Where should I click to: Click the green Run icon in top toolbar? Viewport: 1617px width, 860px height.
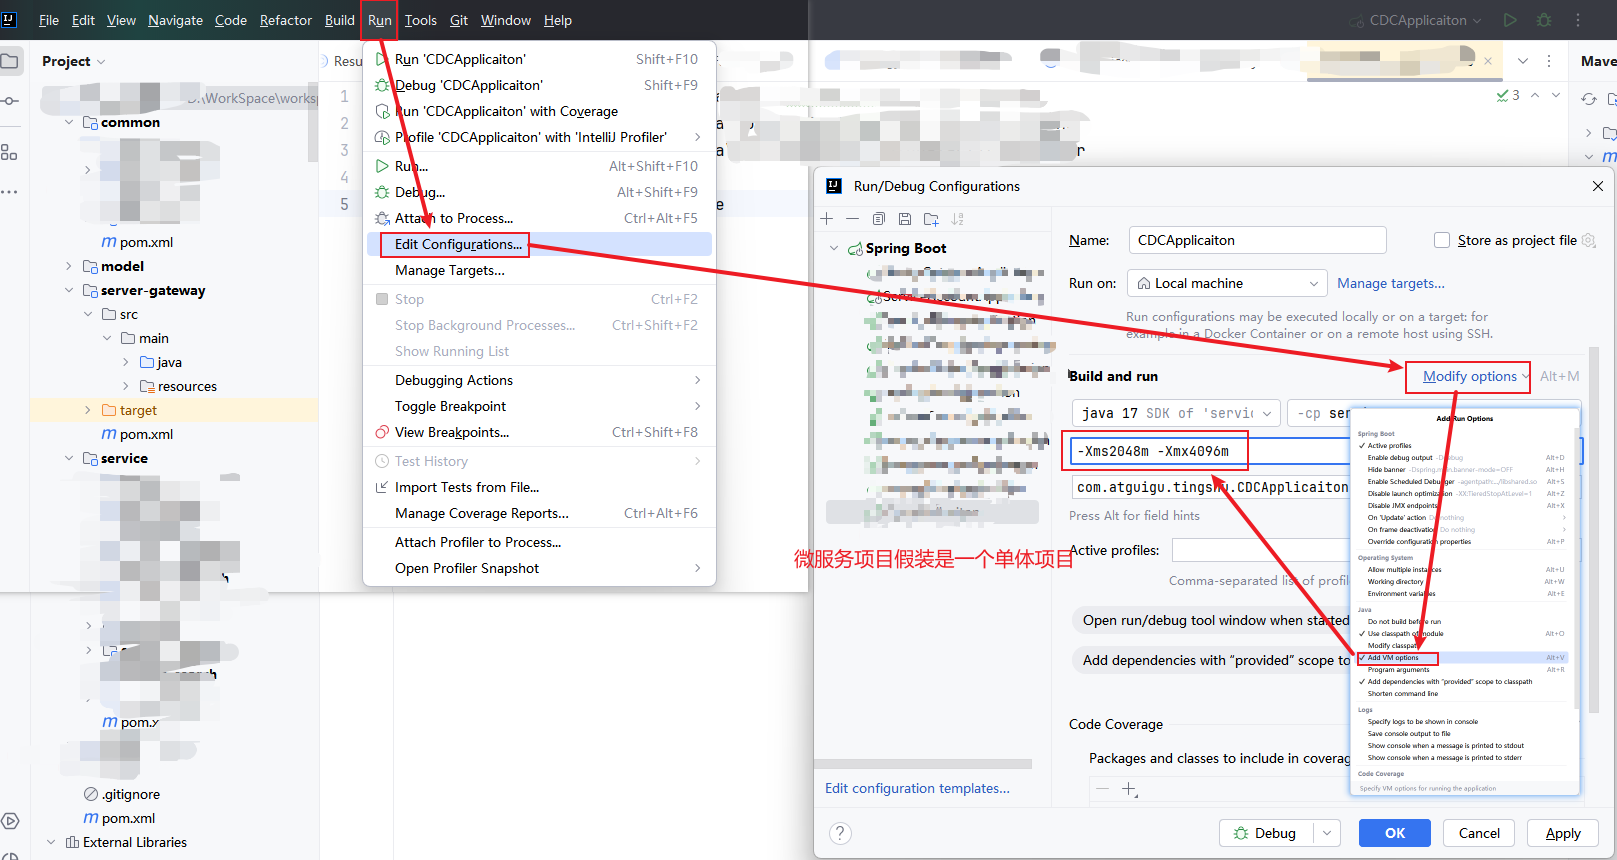click(1510, 20)
